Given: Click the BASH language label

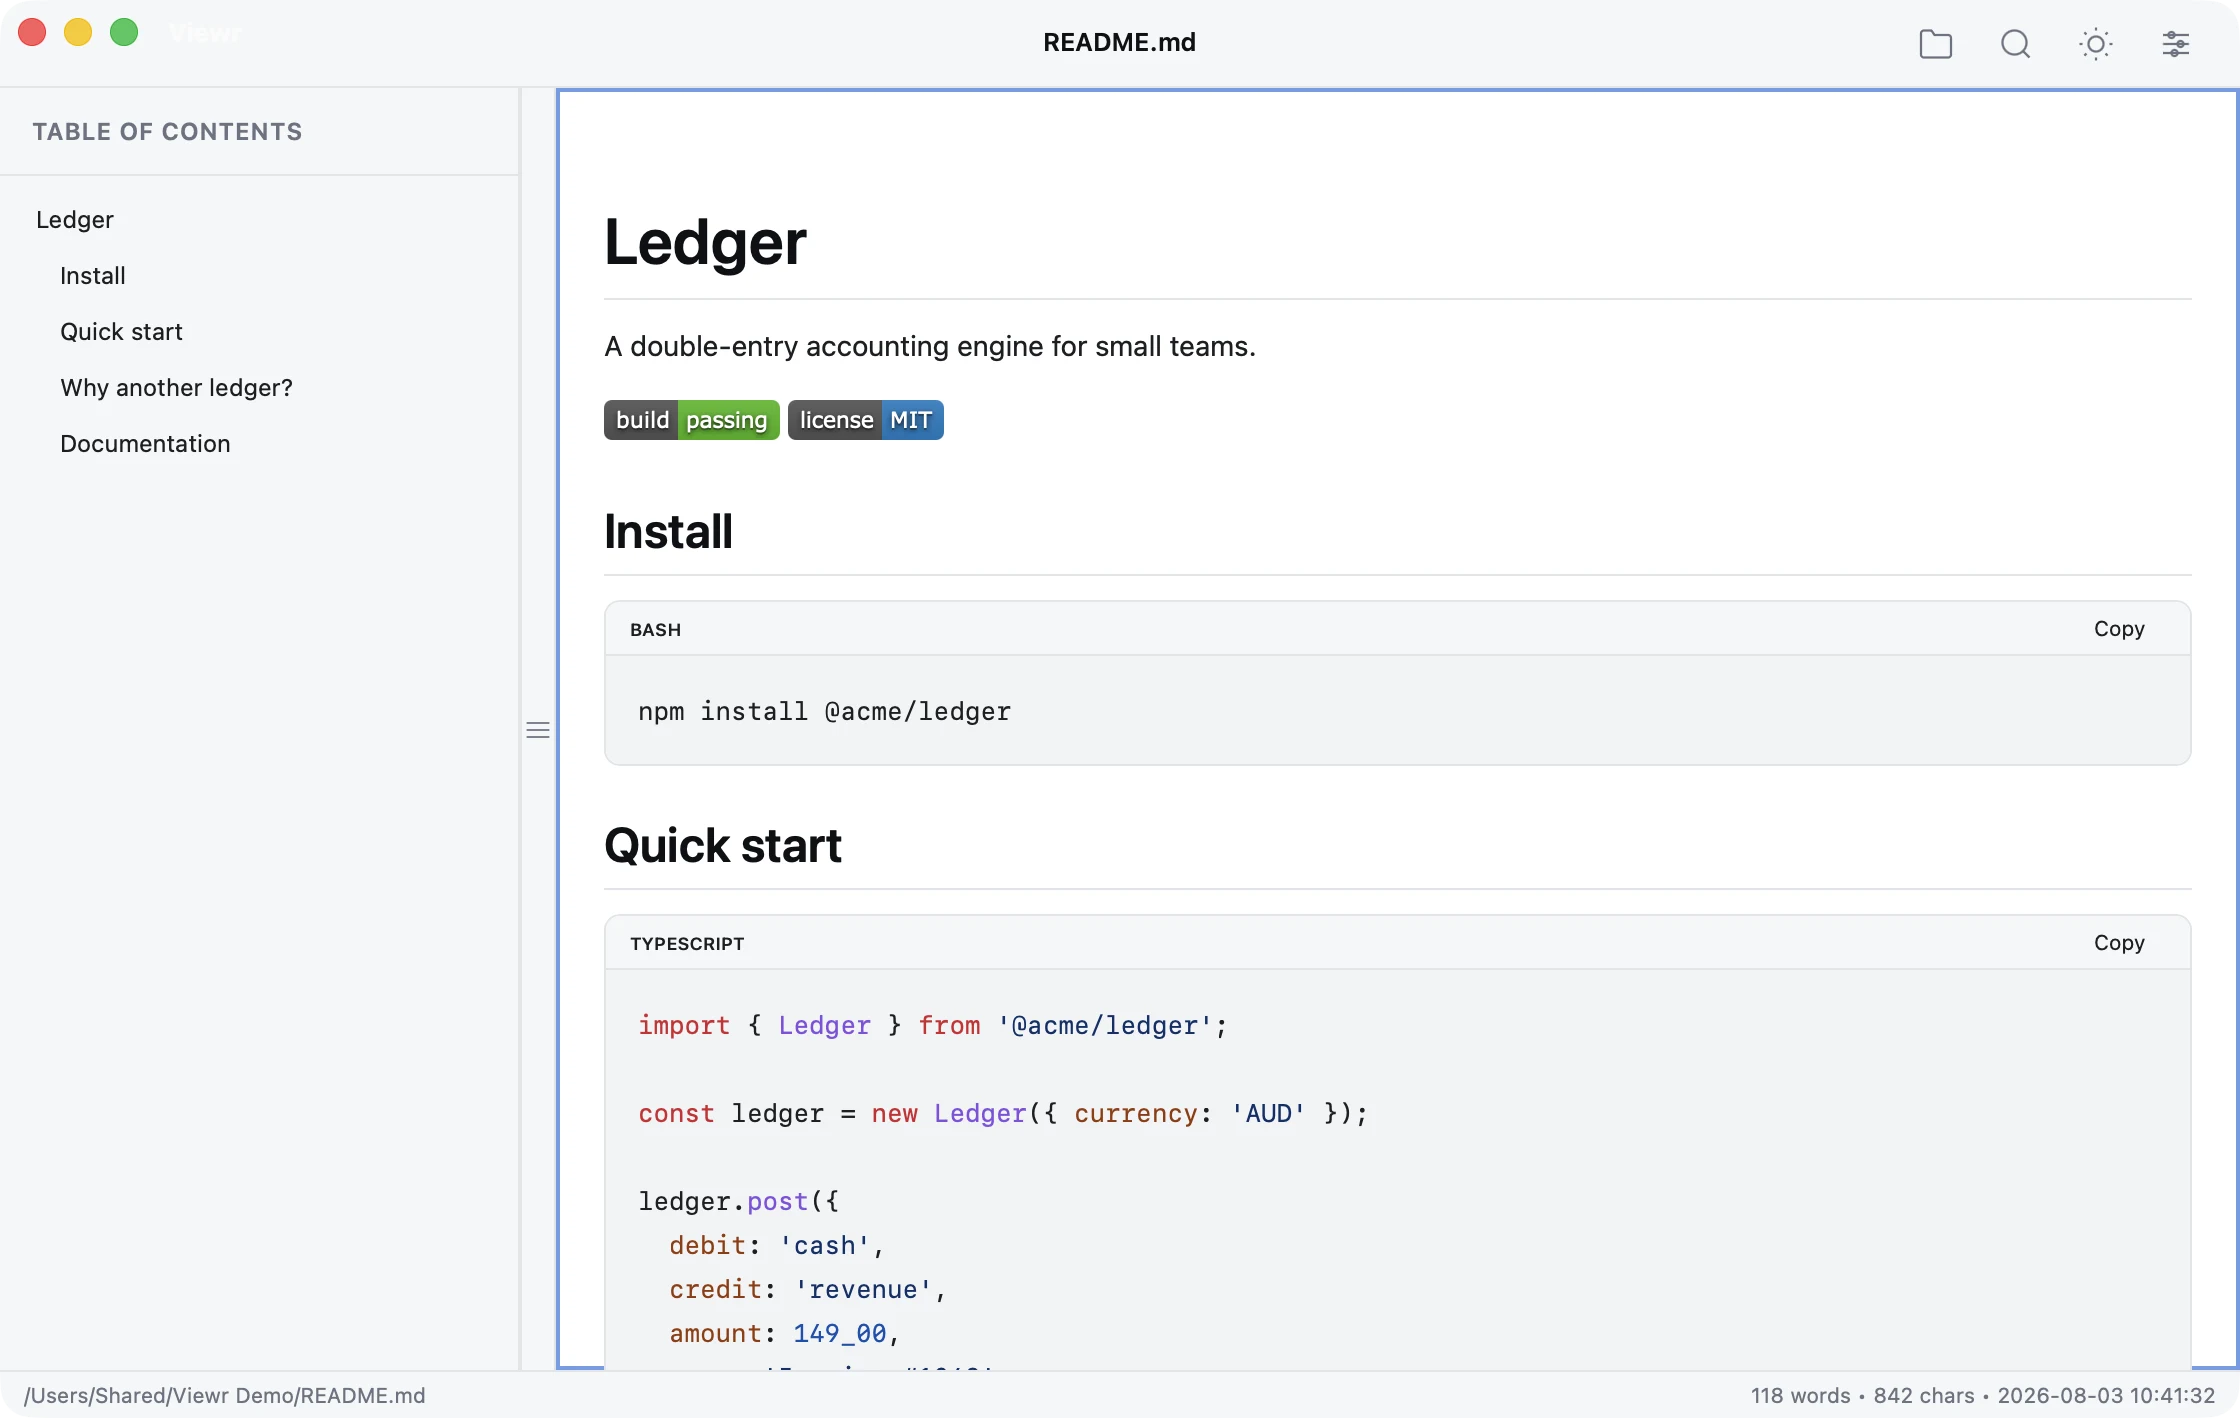Looking at the screenshot, I should point(655,630).
